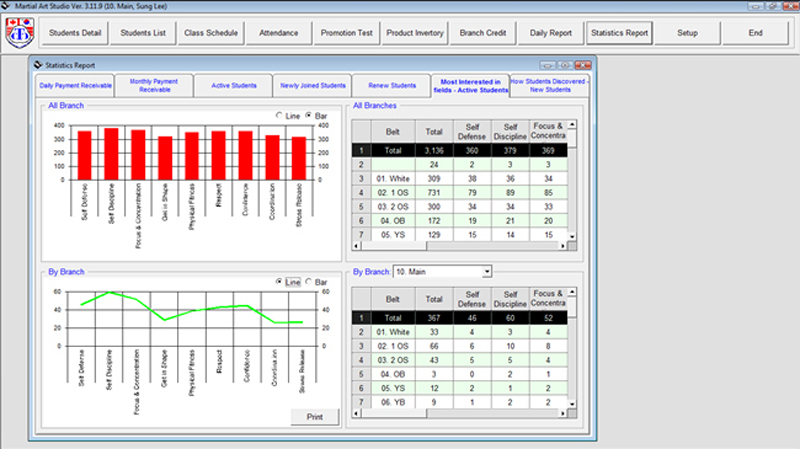Select Line radio button in All Branch chart
800x449 pixels.
pyautogui.click(x=279, y=116)
